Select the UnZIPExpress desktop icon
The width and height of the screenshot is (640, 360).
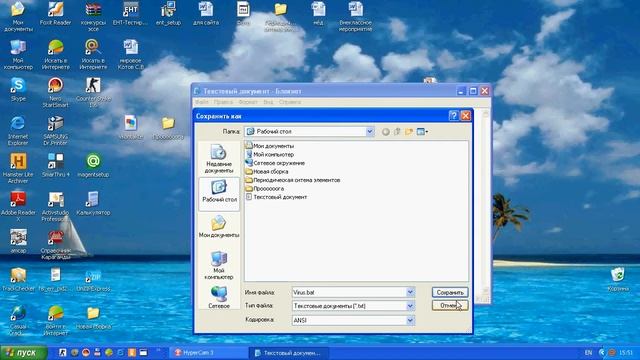tap(93, 280)
